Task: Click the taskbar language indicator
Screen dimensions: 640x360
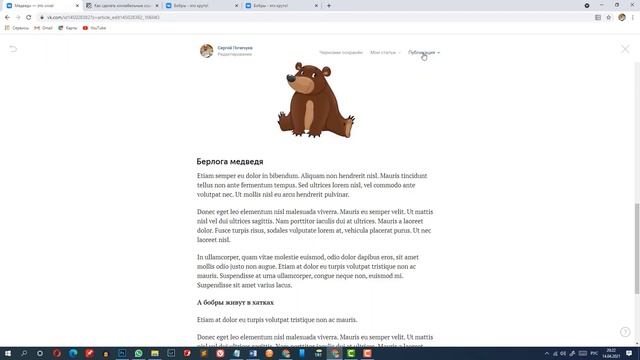Action: coord(594,353)
